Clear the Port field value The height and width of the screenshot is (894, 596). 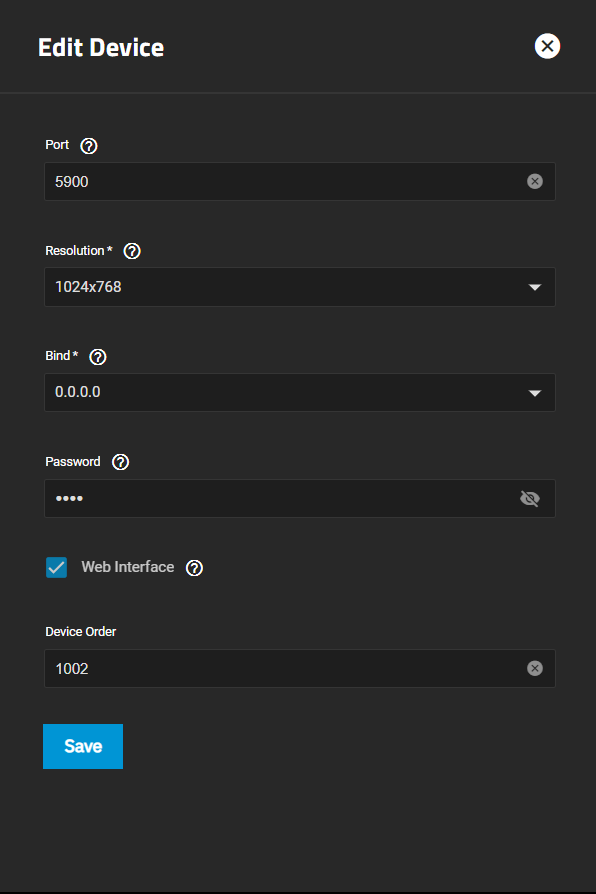pyautogui.click(x=534, y=181)
